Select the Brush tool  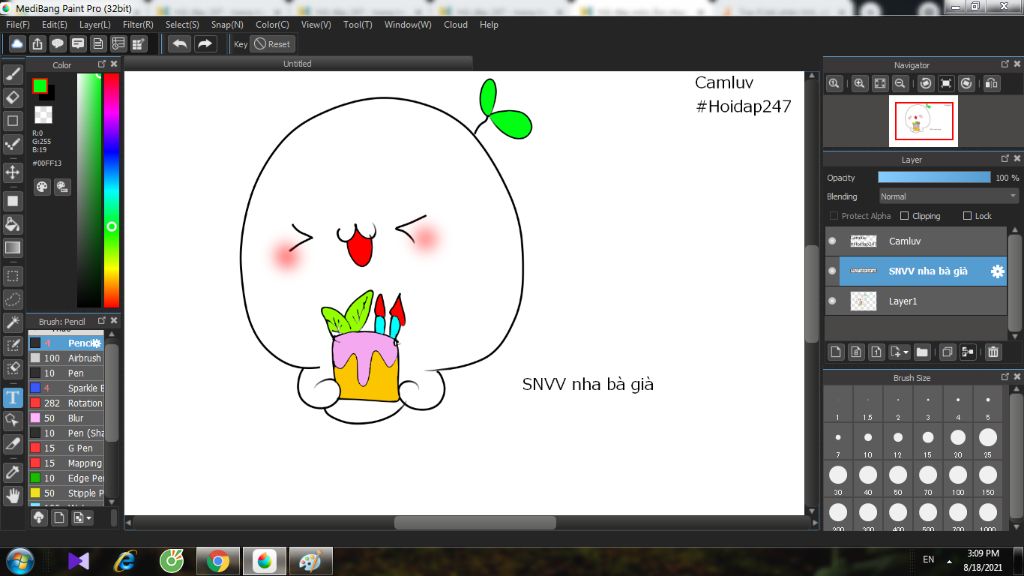[12, 74]
